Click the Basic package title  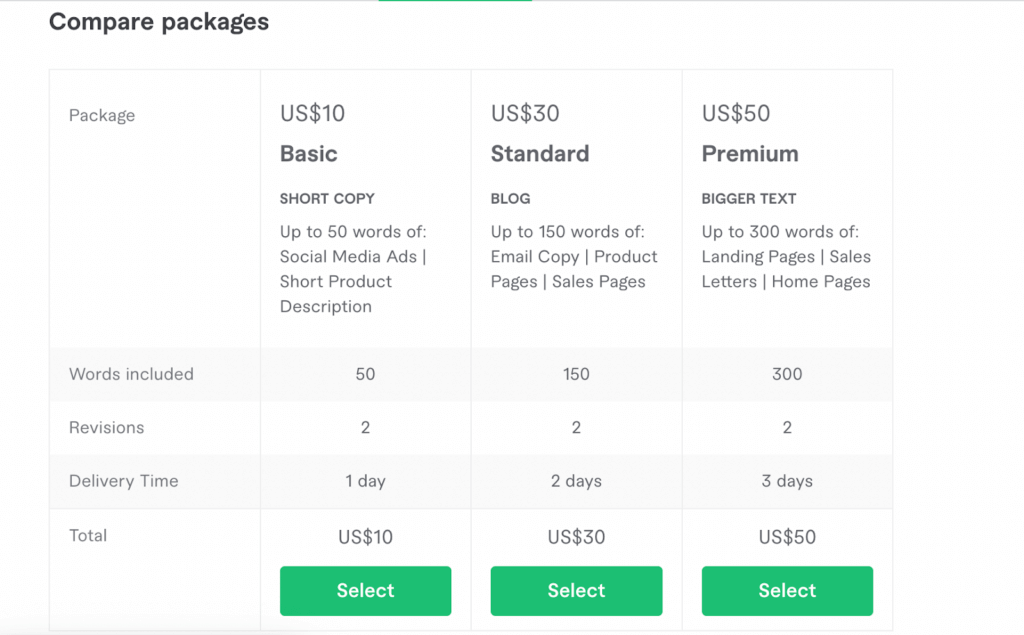[x=308, y=154]
